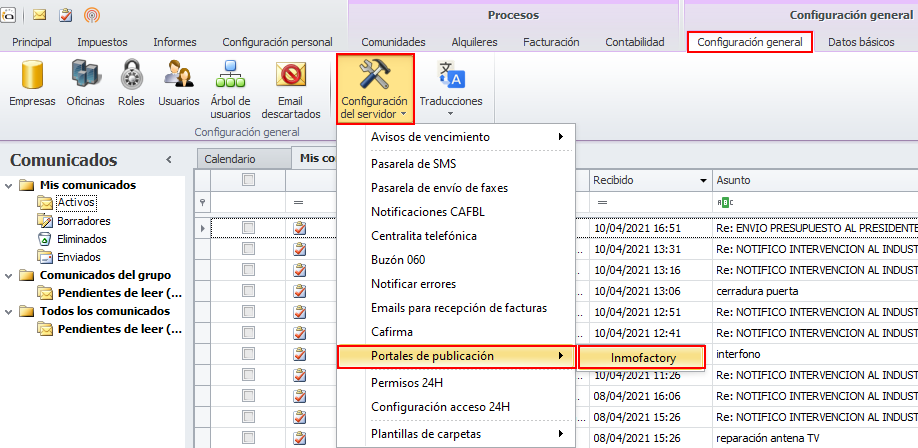Open the Usuarios icon
Viewport: 918px width, 448px height.
pyautogui.click(x=179, y=83)
